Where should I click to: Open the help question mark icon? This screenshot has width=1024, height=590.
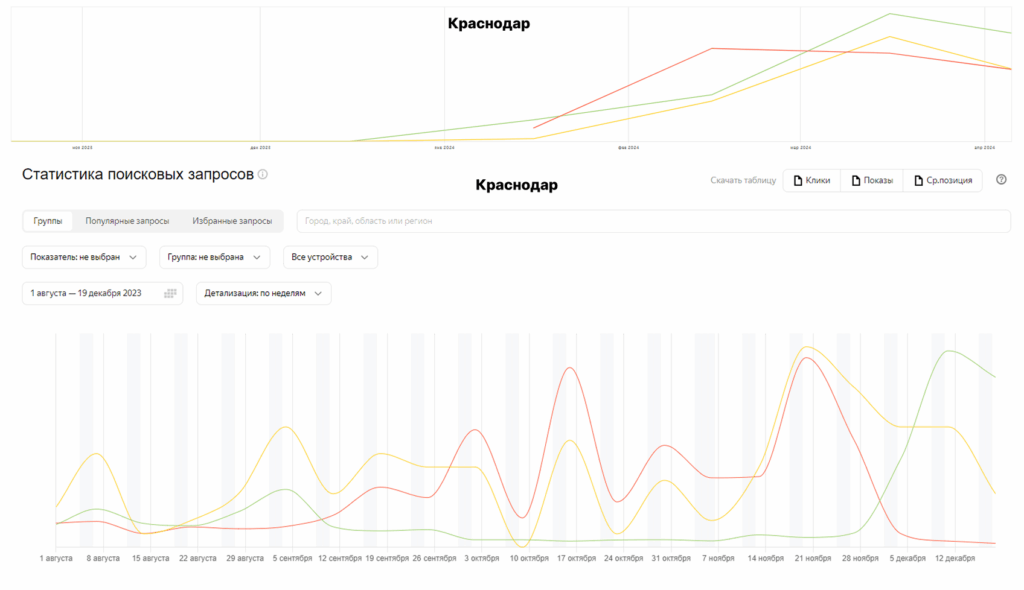click(x=1001, y=180)
